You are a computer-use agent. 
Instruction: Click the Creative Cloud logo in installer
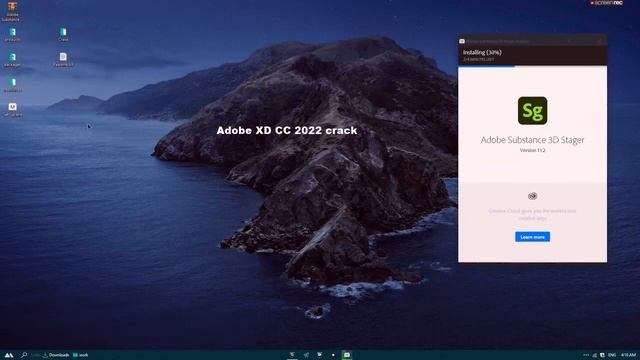coord(532,196)
